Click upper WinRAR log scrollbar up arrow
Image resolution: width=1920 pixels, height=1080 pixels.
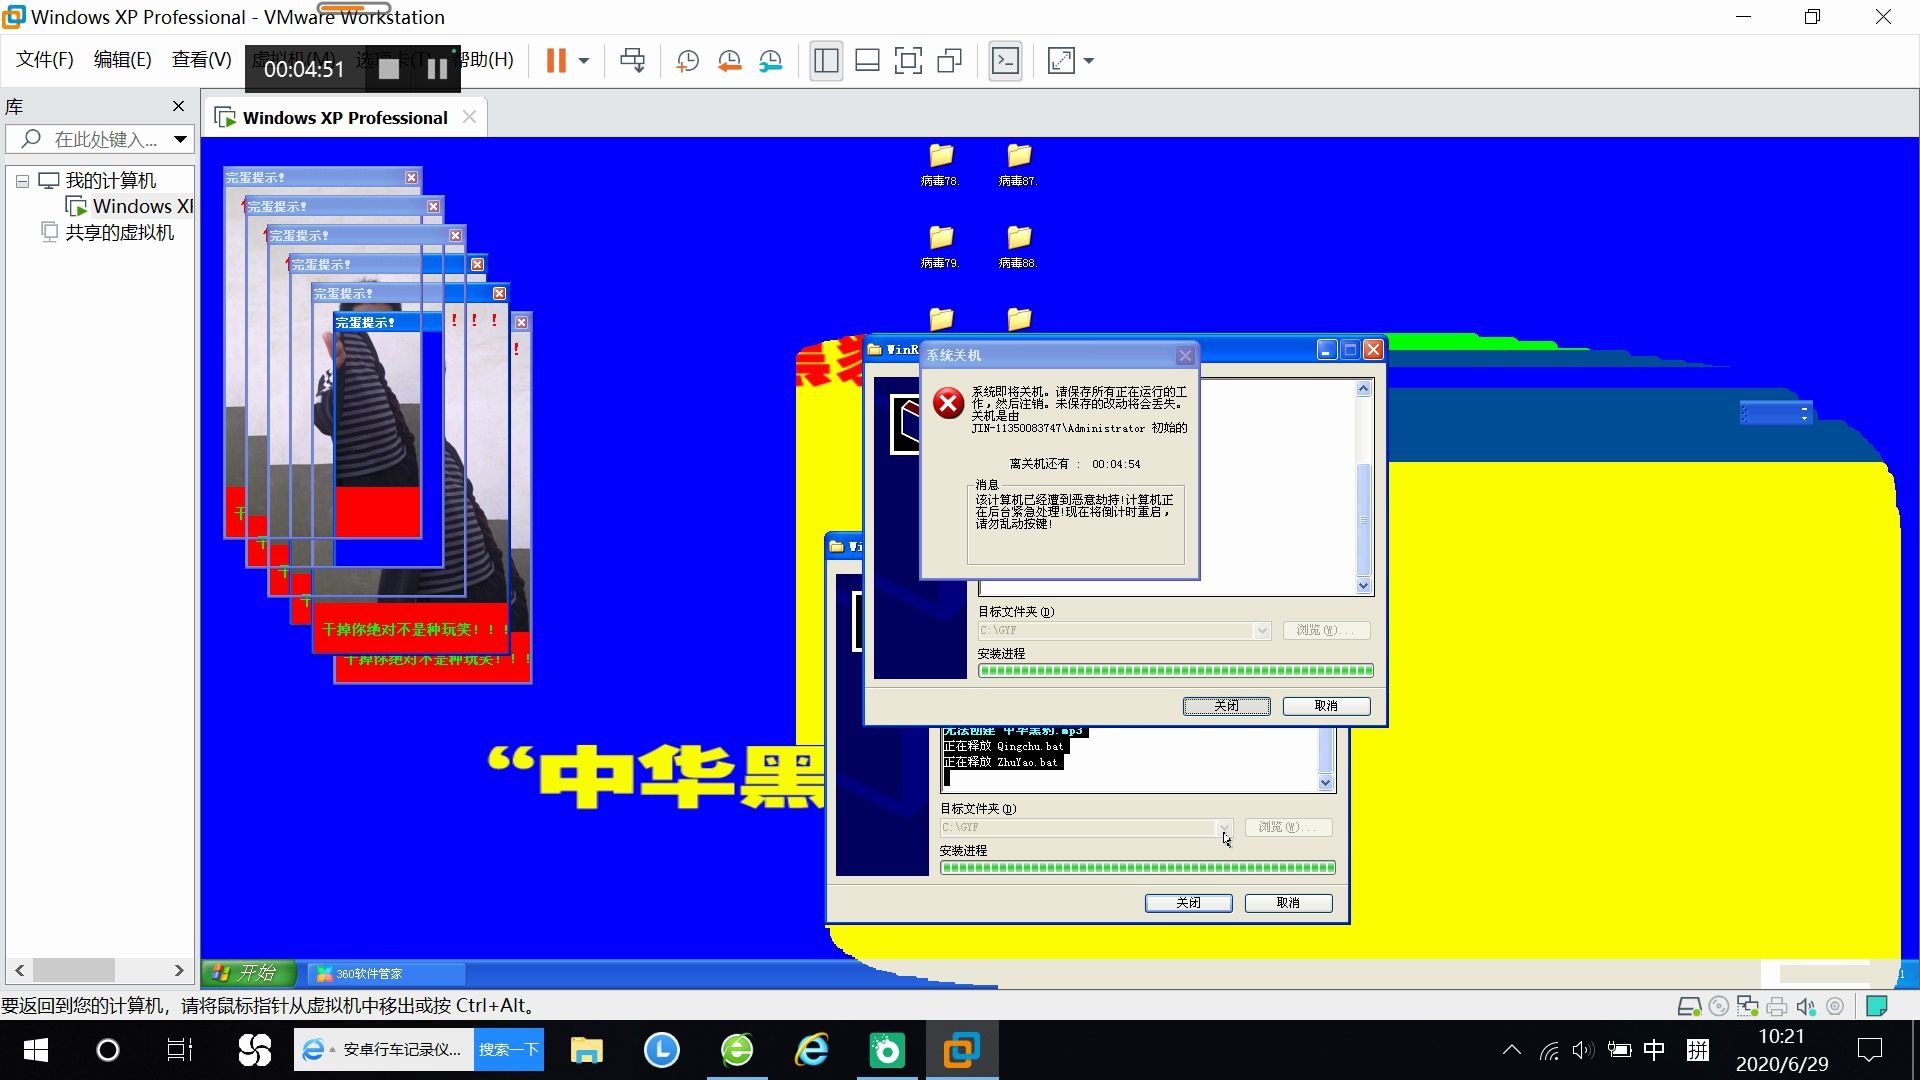(1363, 389)
